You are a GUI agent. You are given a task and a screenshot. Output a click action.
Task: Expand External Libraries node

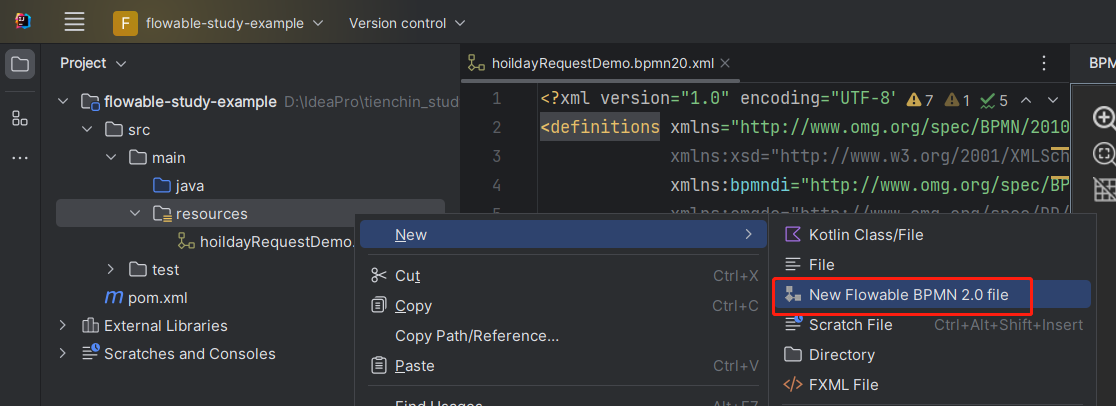click(x=63, y=326)
